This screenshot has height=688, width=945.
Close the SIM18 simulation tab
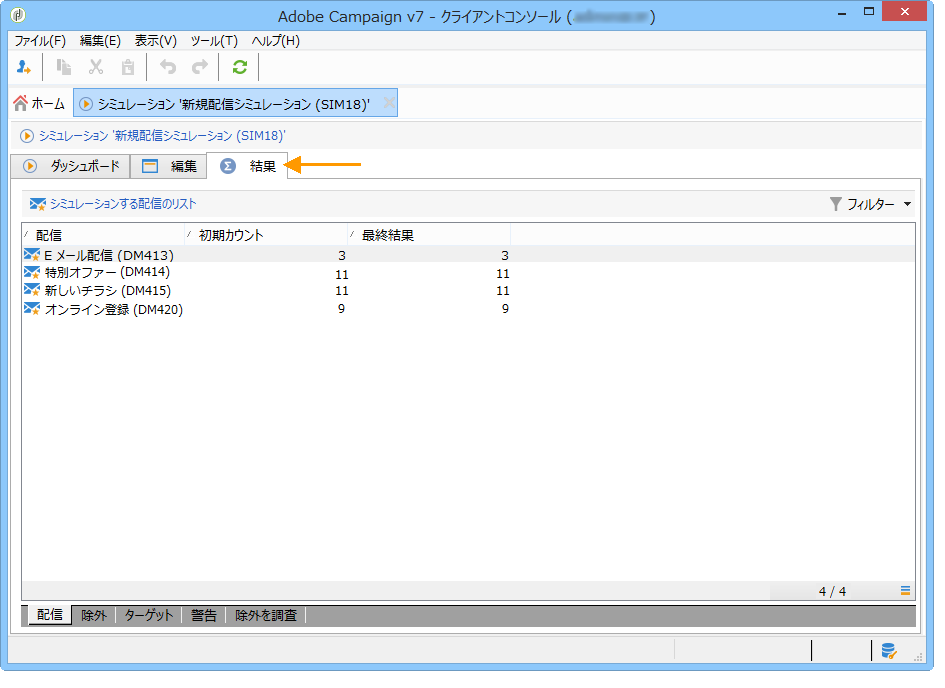[x=389, y=103]
